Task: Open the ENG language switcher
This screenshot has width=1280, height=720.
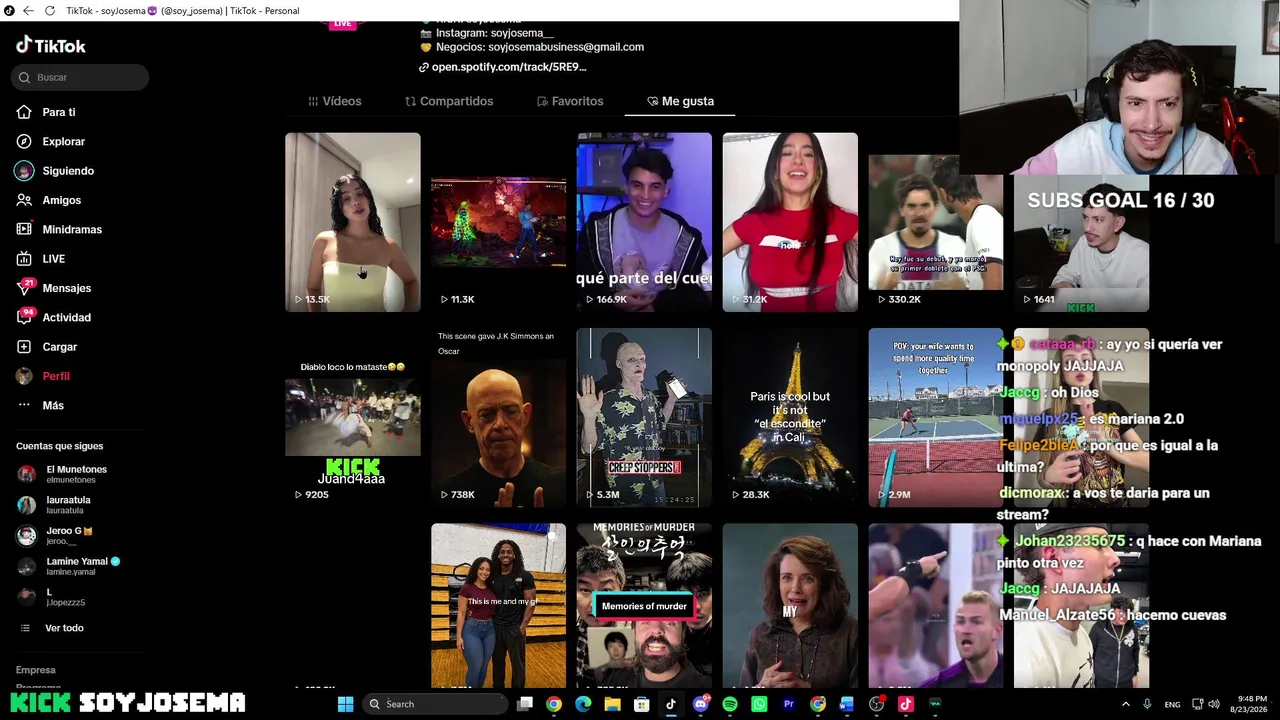Action: [1172, 704]
